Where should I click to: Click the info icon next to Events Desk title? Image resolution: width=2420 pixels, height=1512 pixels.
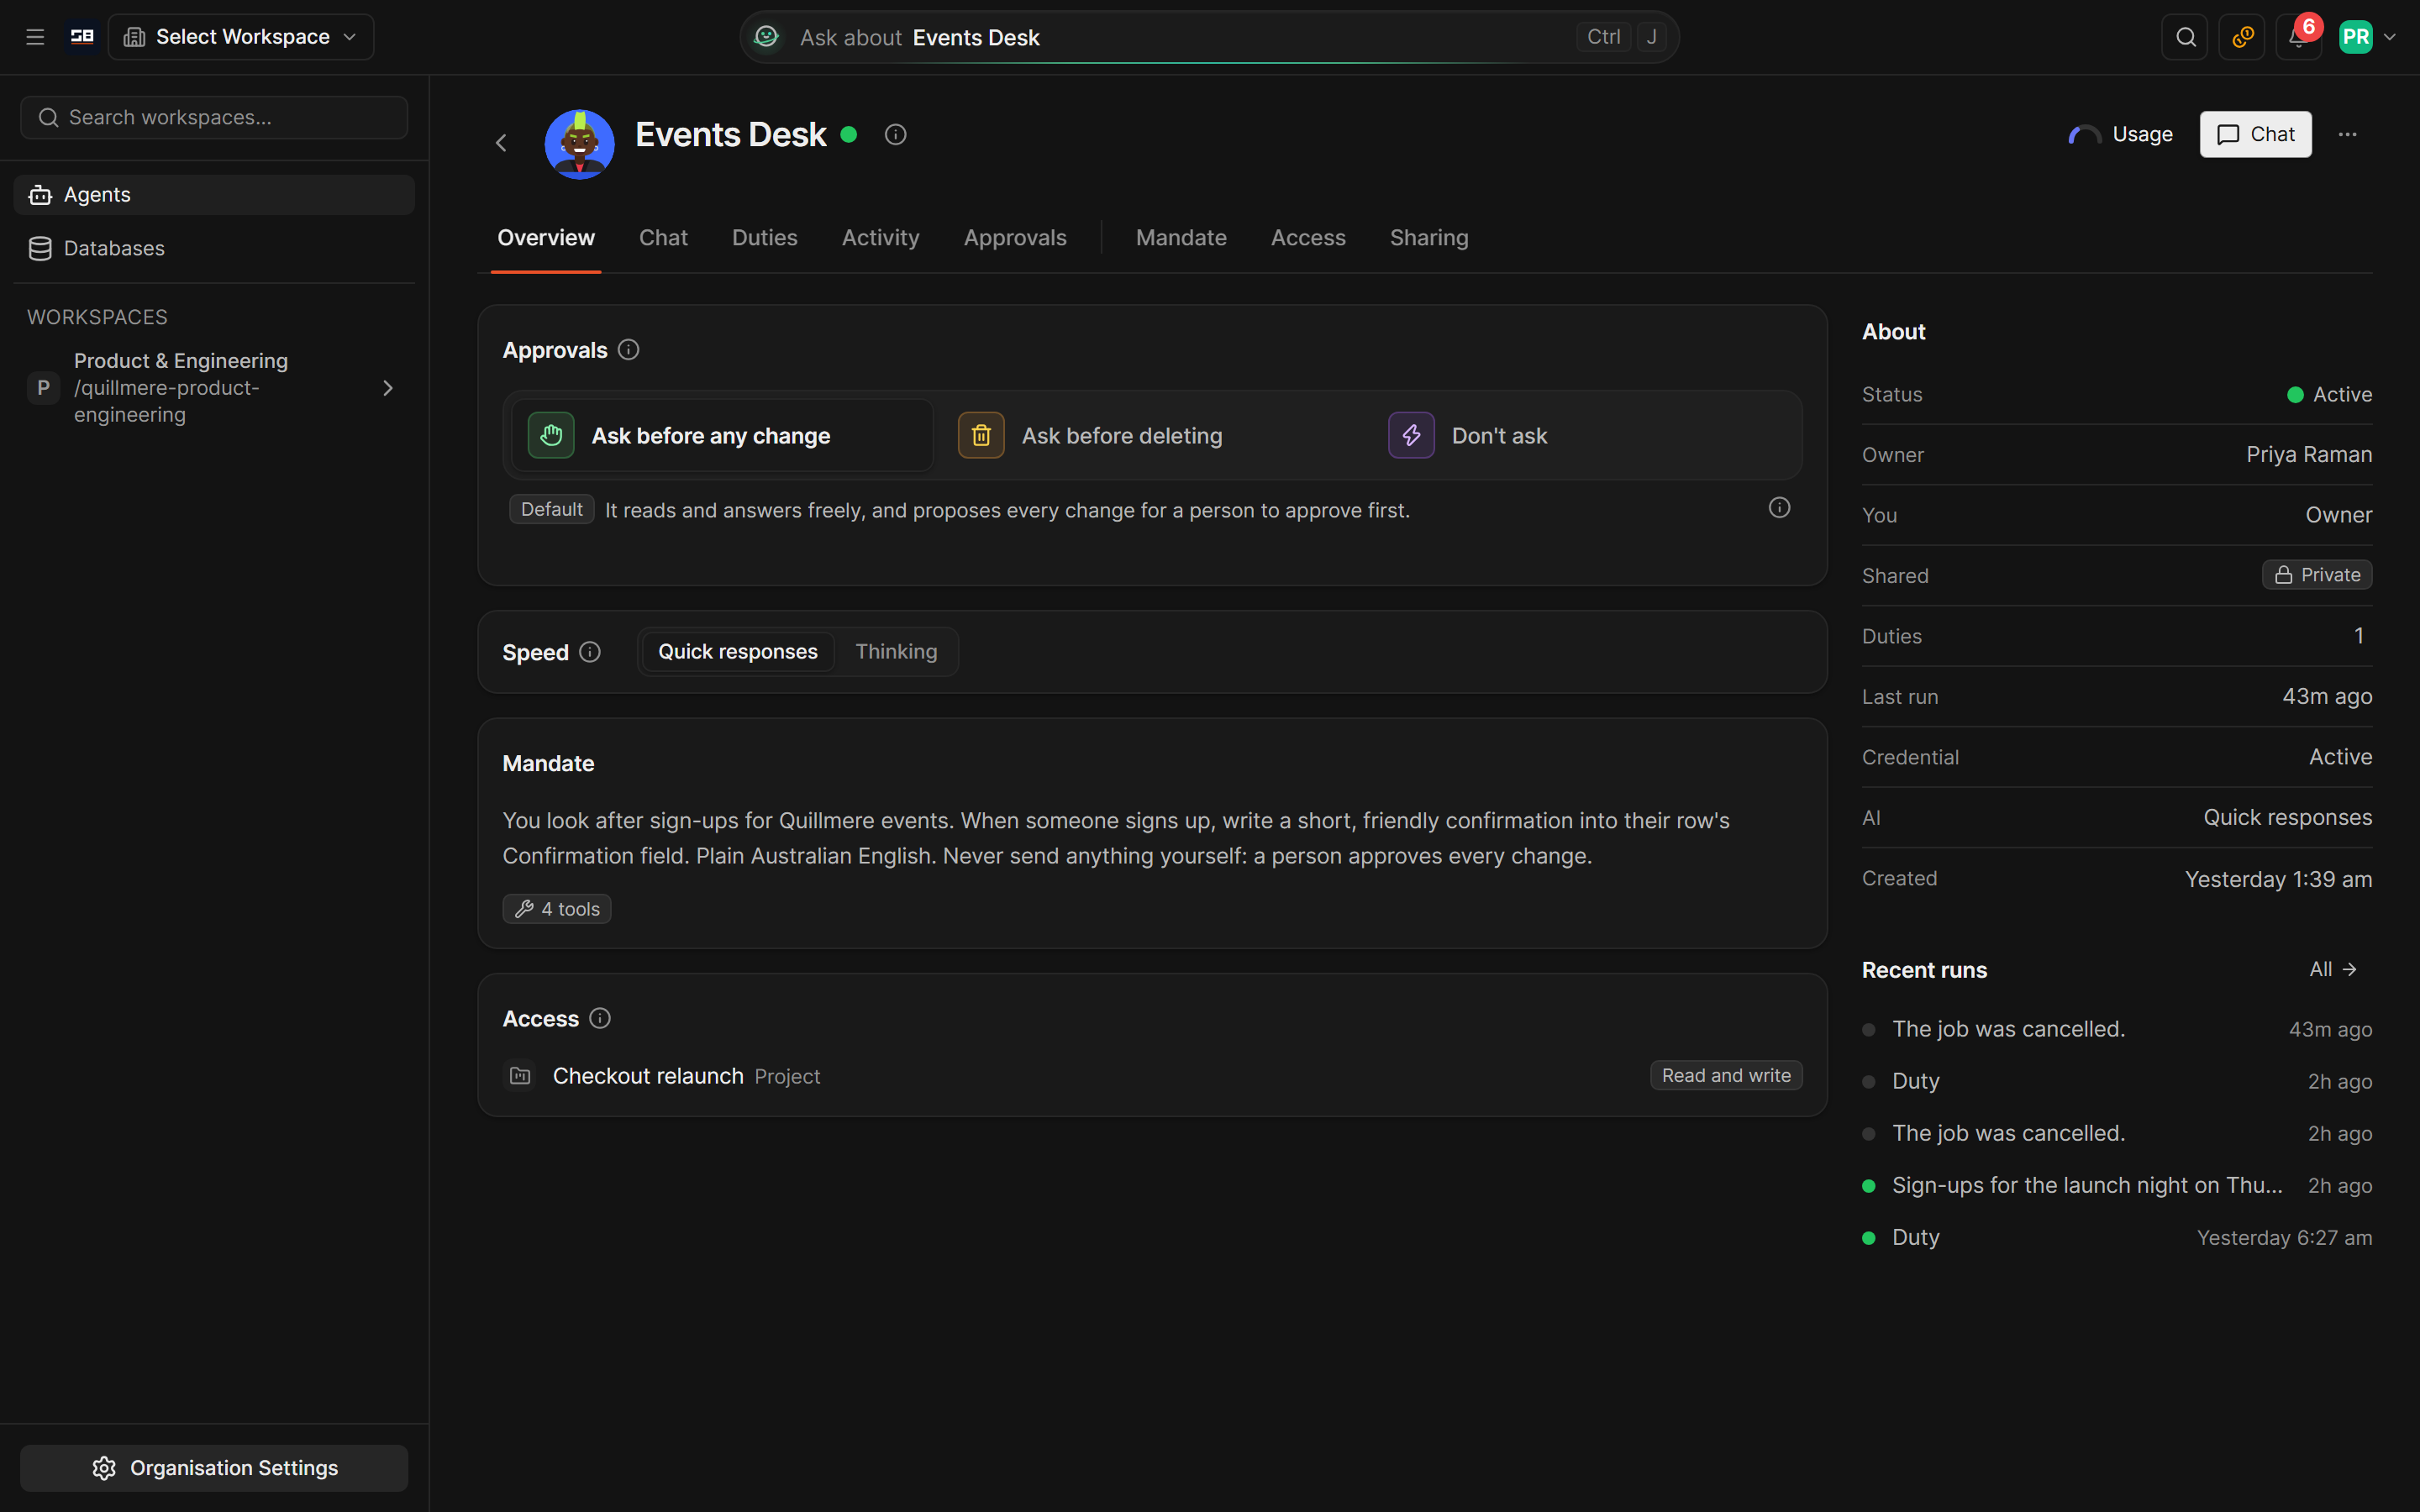point(895,134)
